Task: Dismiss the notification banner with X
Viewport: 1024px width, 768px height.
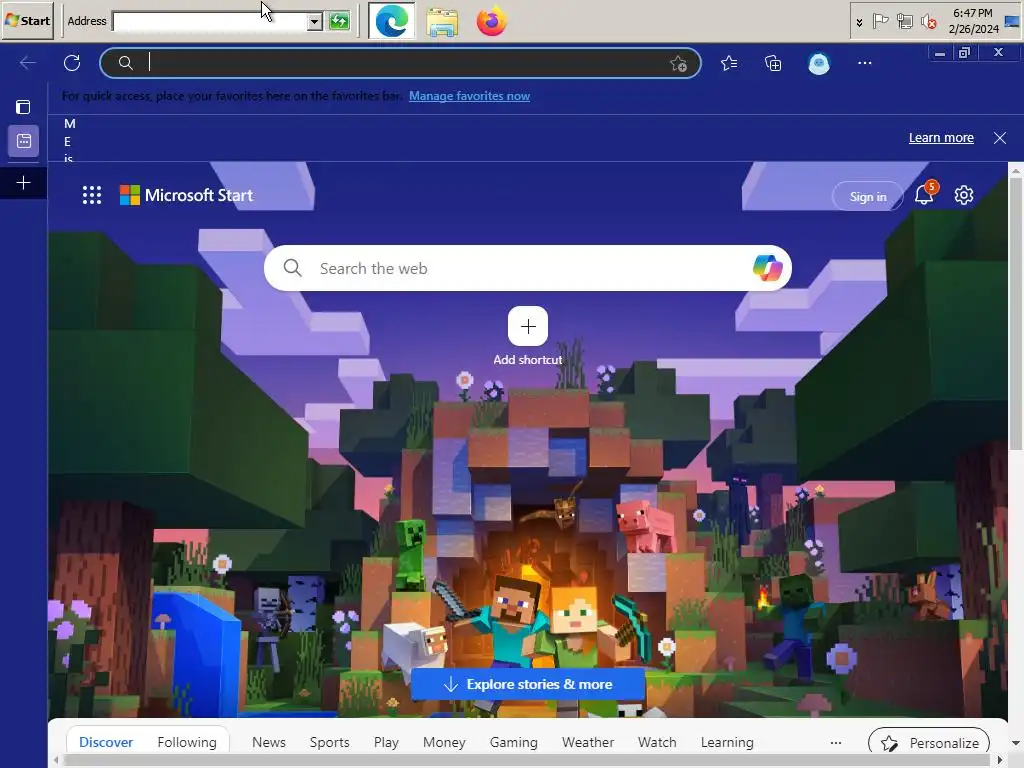Action: click(x=999, y=138)
